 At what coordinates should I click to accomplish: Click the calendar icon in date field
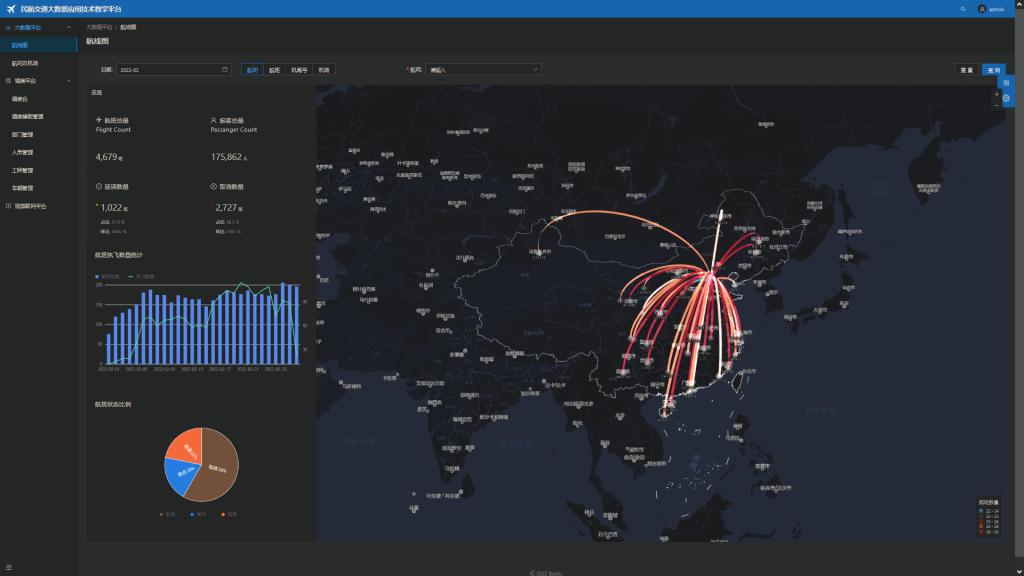(225, 70)
